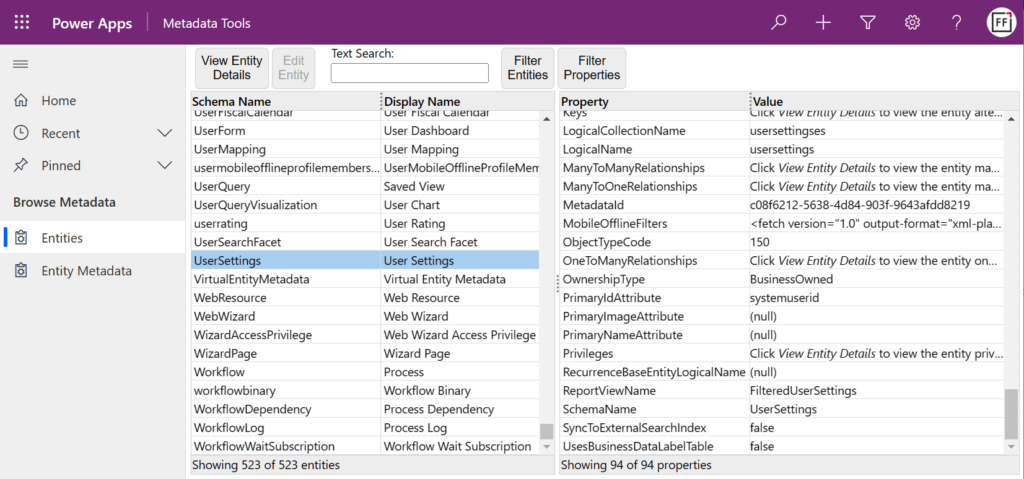Click the Power Apps title link

(92, 24)
